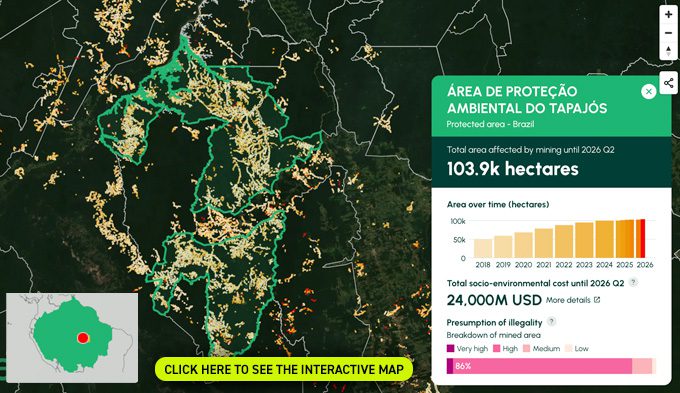This screenshot has width=680, height=393.
Task: Click Área de Proteção Ambiental do Tapajós title
Action: (x=527, y=100)
